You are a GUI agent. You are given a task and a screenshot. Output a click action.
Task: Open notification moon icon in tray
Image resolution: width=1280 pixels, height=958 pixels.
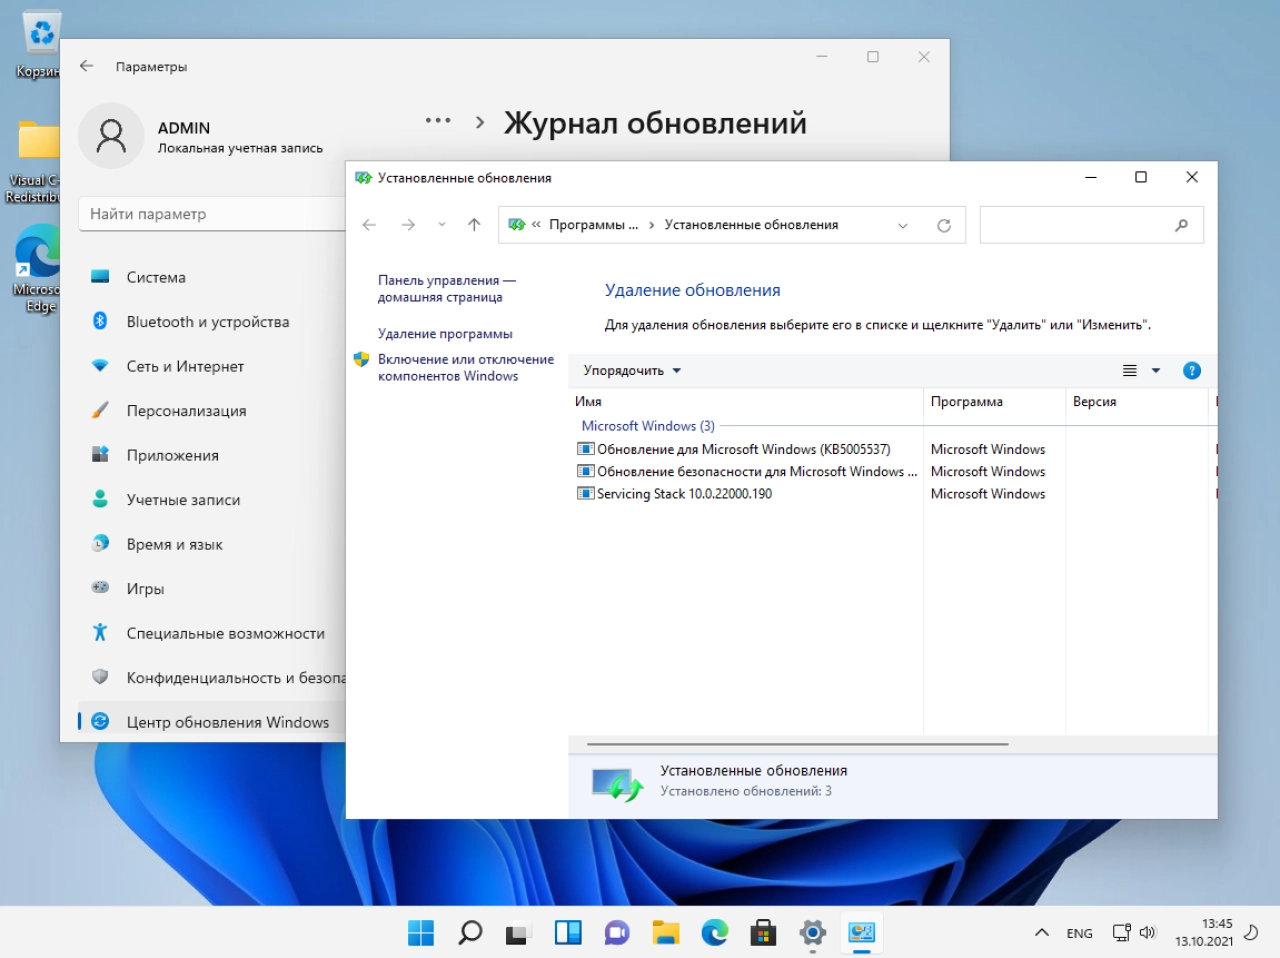click(x=1251, y=933)
